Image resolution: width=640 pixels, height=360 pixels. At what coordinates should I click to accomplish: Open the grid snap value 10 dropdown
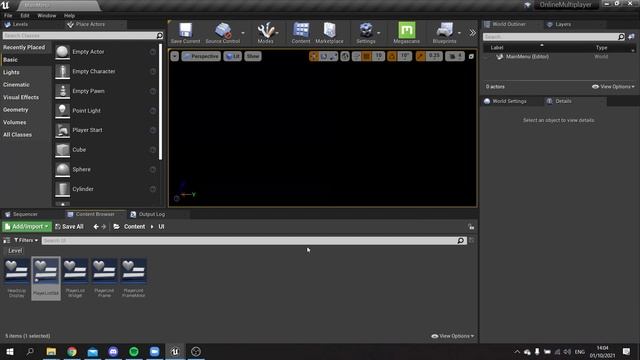coord(378,56)
